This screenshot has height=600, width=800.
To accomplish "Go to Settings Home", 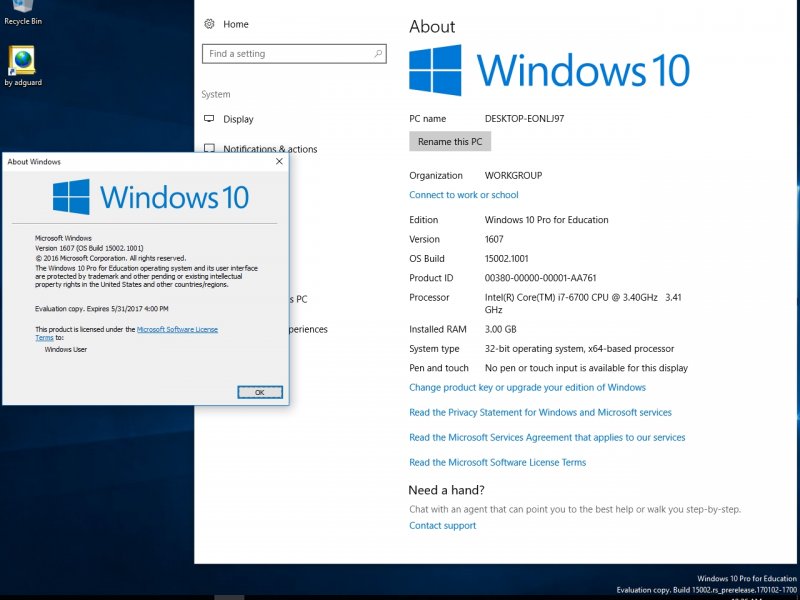I will 236,24.
